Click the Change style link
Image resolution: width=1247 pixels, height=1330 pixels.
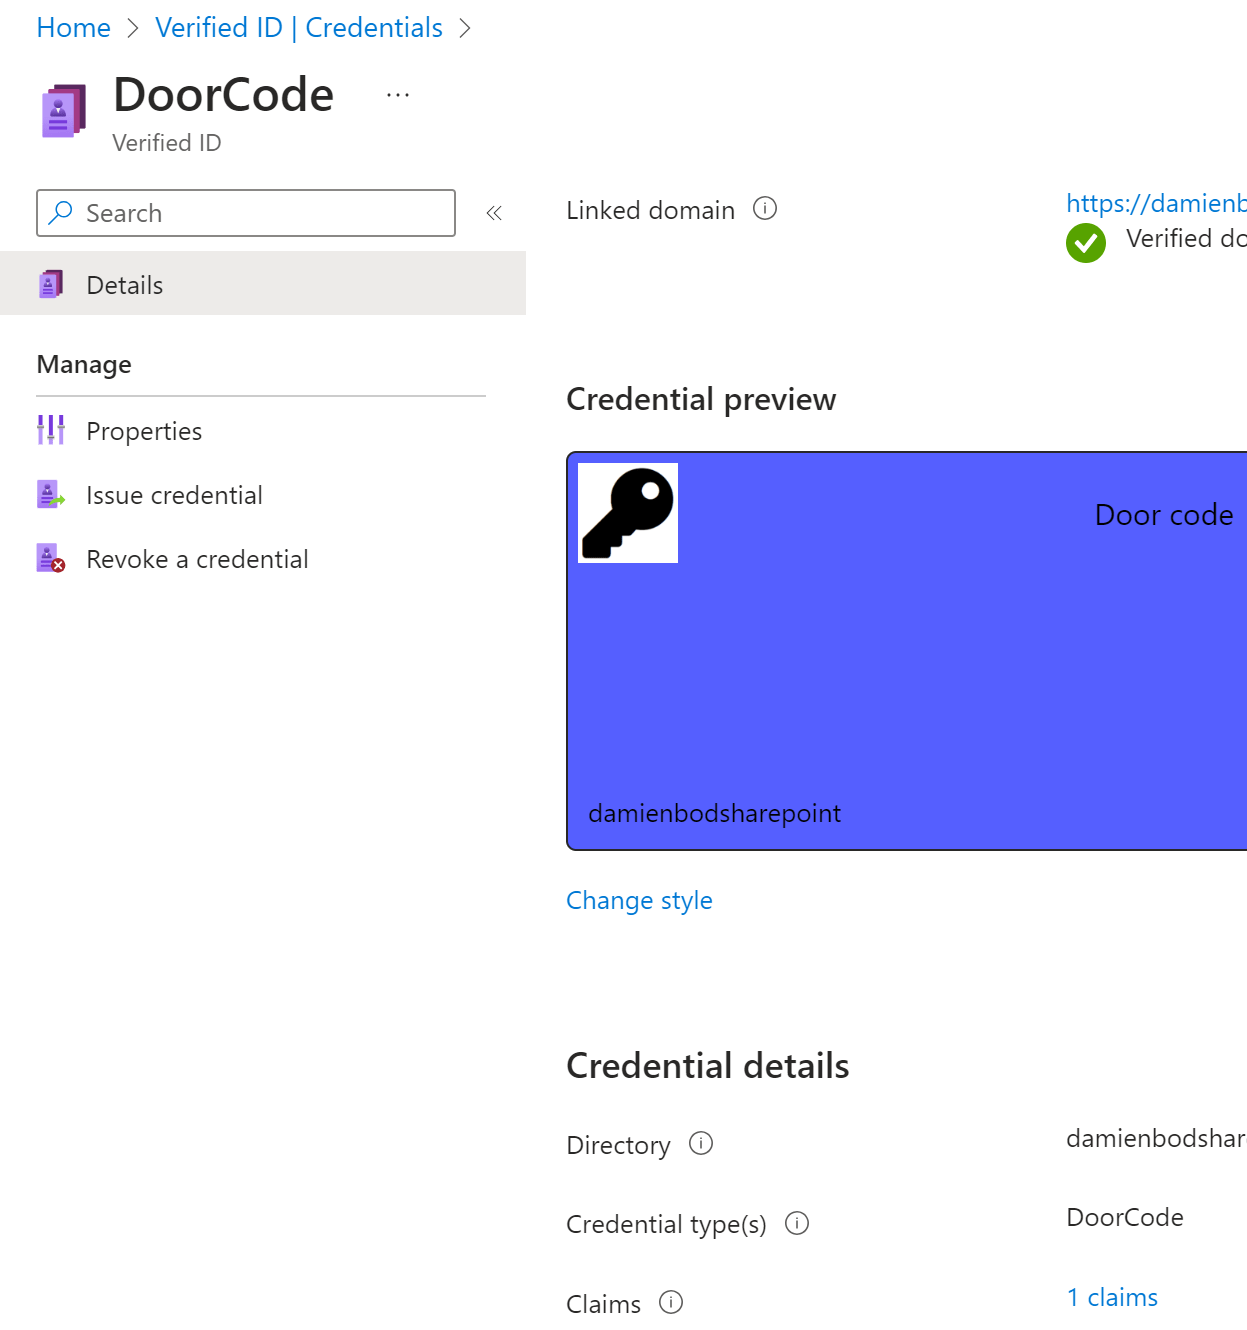tap(639, 900)
